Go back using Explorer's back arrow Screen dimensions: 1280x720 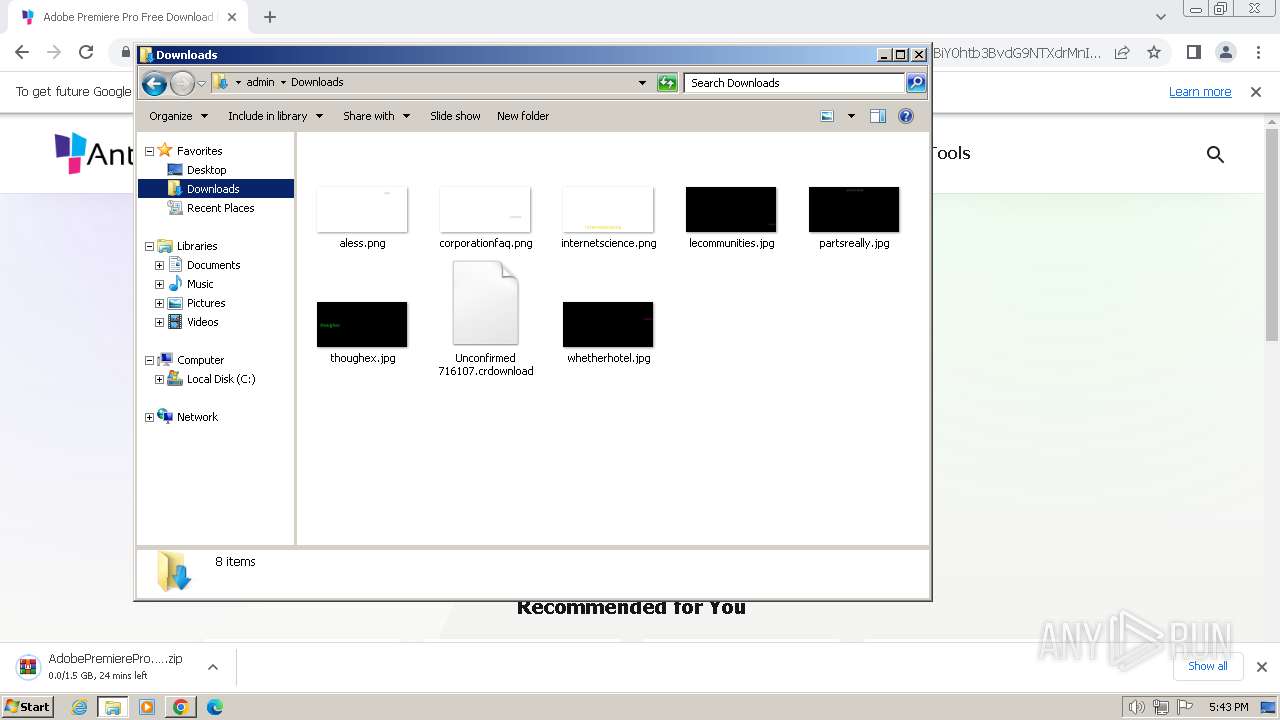154,83
